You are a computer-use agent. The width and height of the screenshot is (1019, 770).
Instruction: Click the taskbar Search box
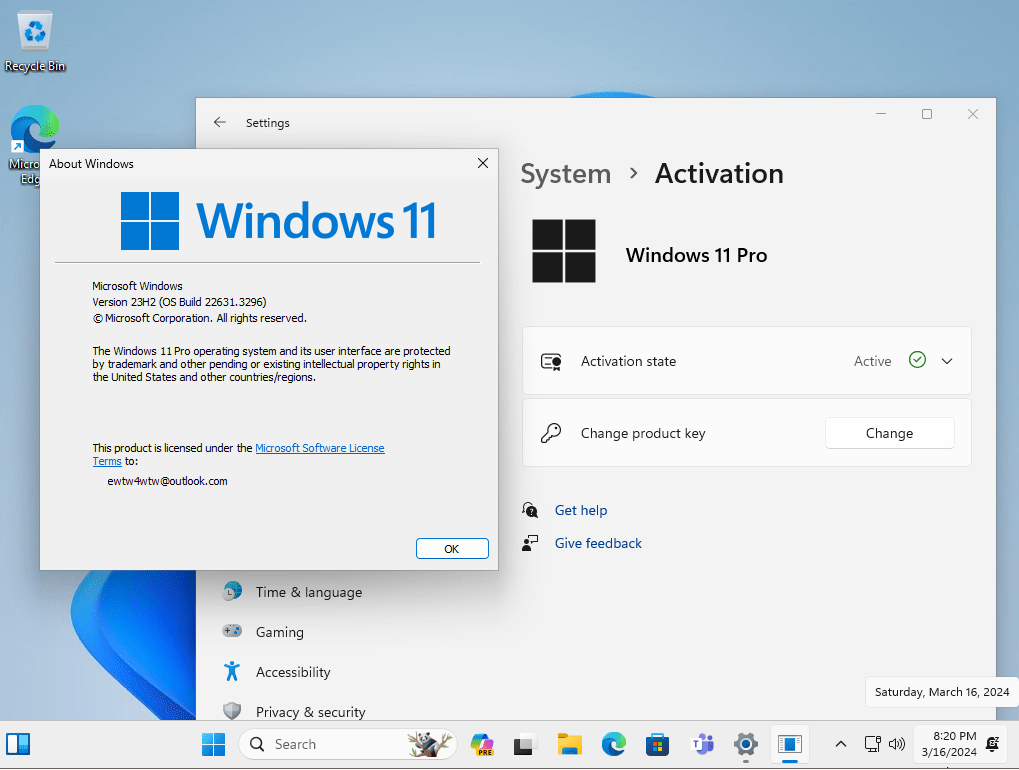(348, 744)
